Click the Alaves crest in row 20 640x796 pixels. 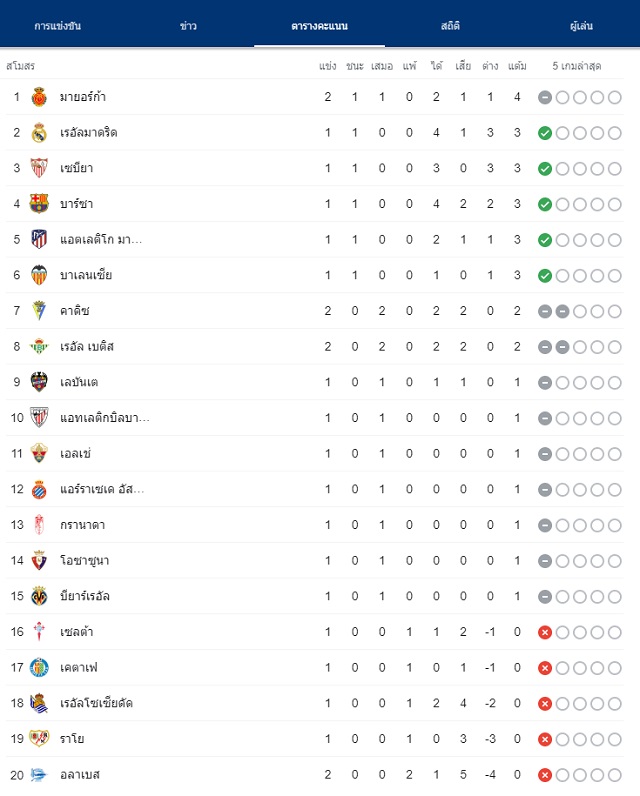click(39, 775)
